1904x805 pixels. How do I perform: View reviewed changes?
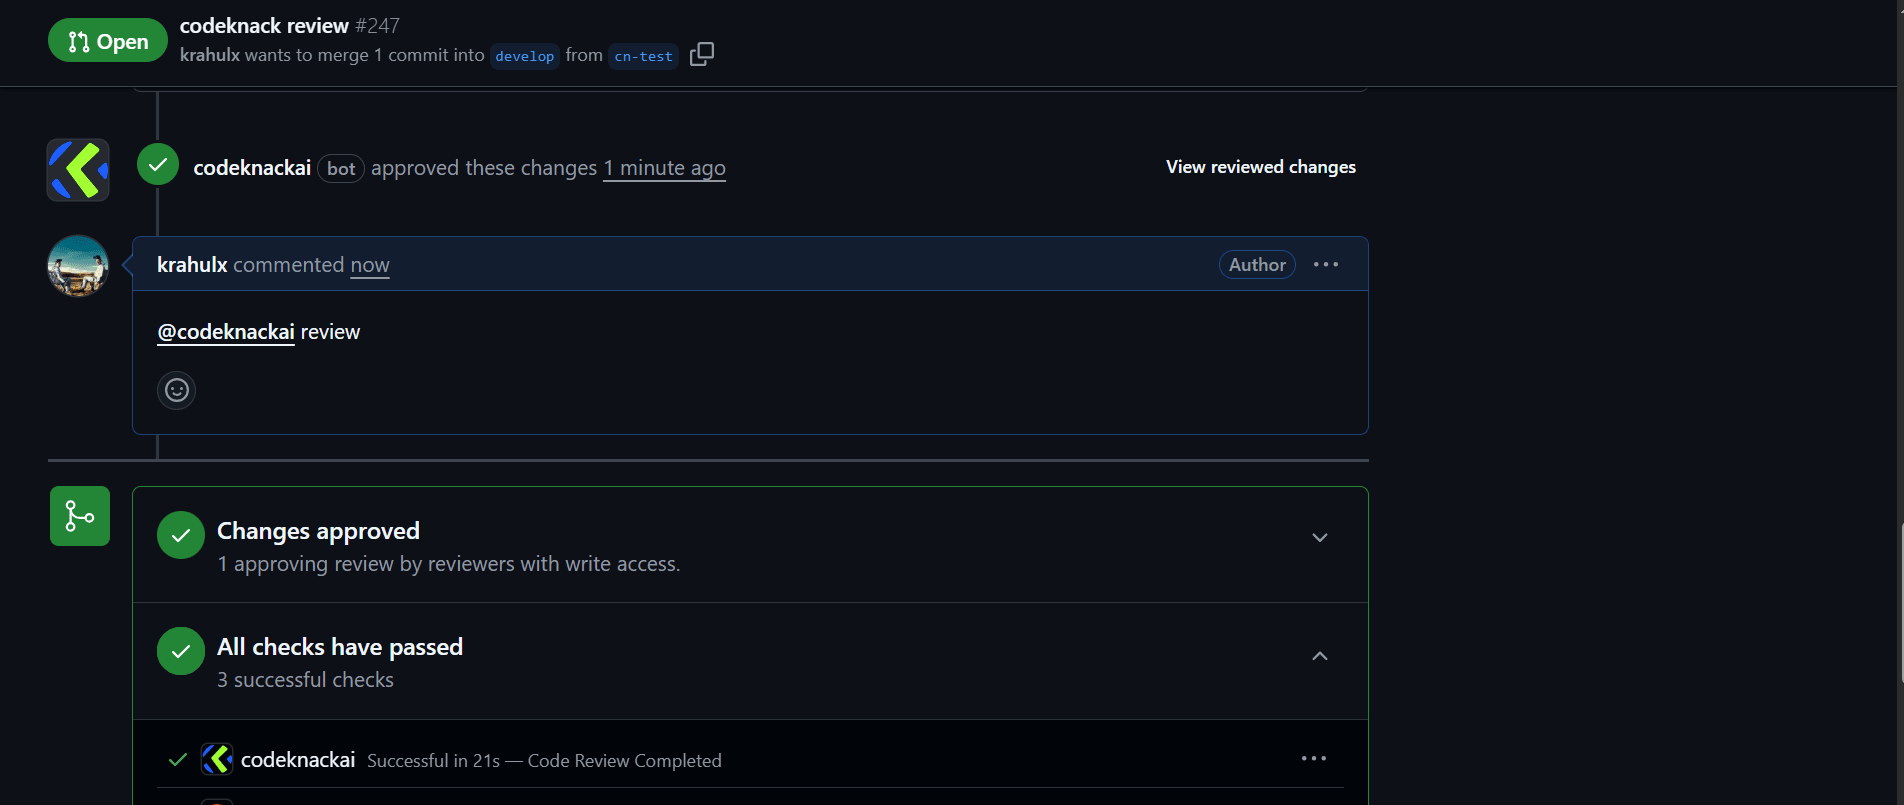1261,167
